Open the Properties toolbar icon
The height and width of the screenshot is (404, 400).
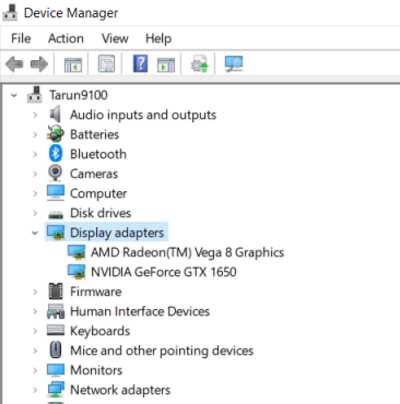106,63
